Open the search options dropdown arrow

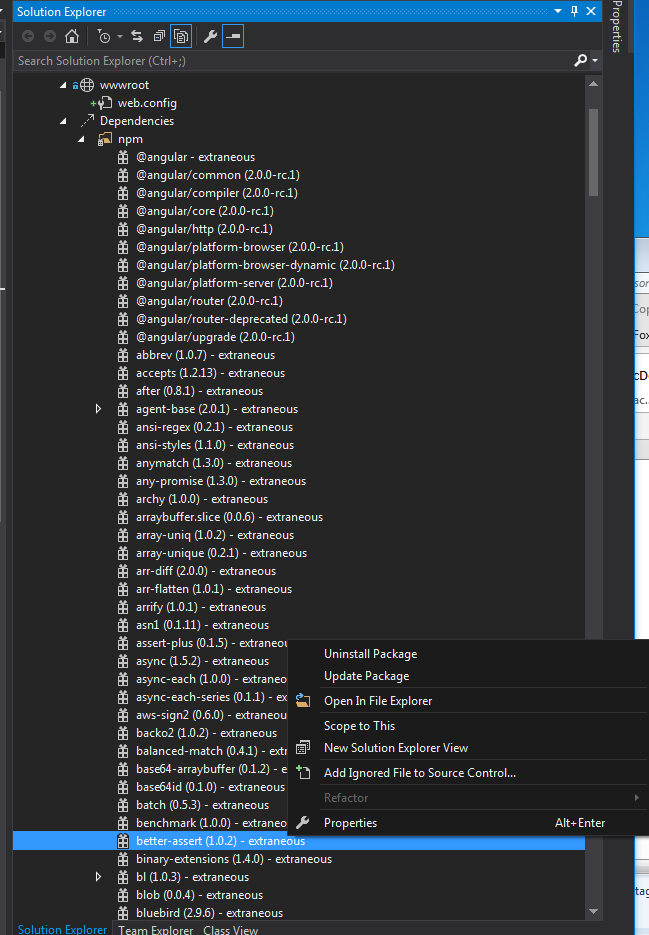[595, 61]
